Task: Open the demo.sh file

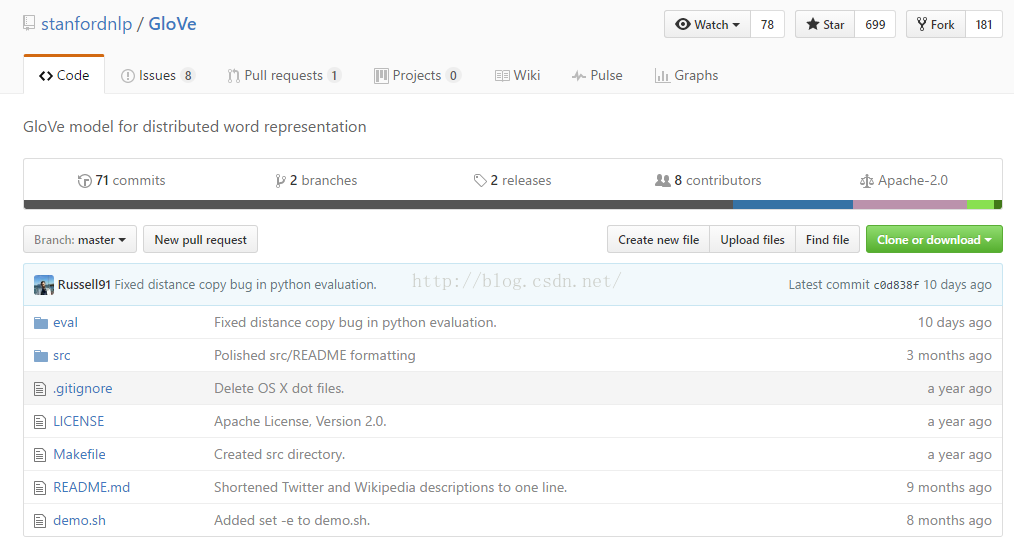Action: (79, 520)
